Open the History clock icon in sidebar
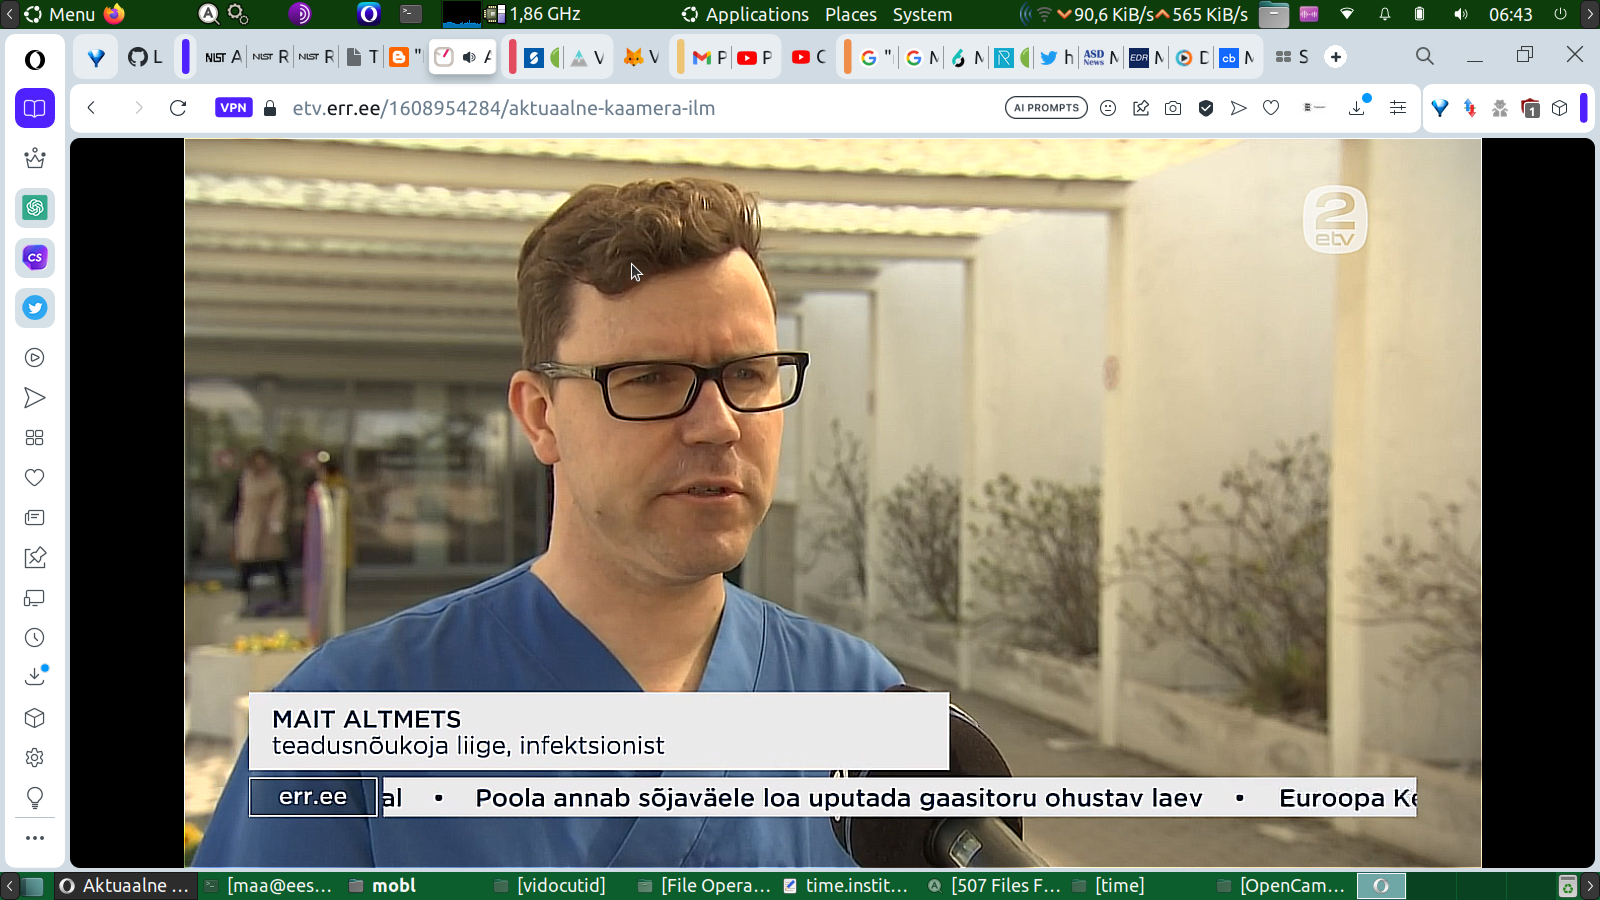The image size is (1600, 900). coord(35,638)
